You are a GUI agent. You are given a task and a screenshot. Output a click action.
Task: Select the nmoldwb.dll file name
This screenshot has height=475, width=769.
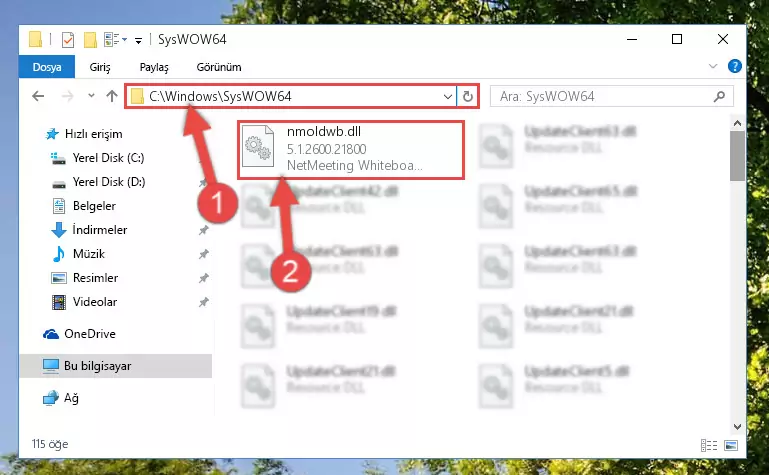click(x=324, y=131)
